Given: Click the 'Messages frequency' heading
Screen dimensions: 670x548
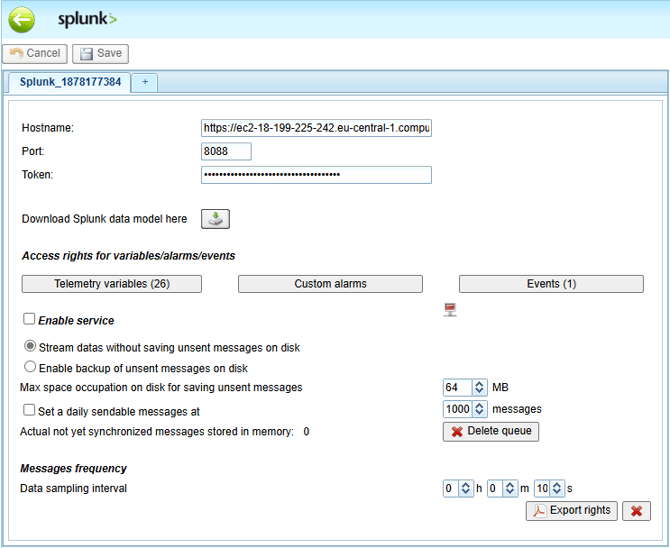Looking at the screenshot, I should 73,468.
